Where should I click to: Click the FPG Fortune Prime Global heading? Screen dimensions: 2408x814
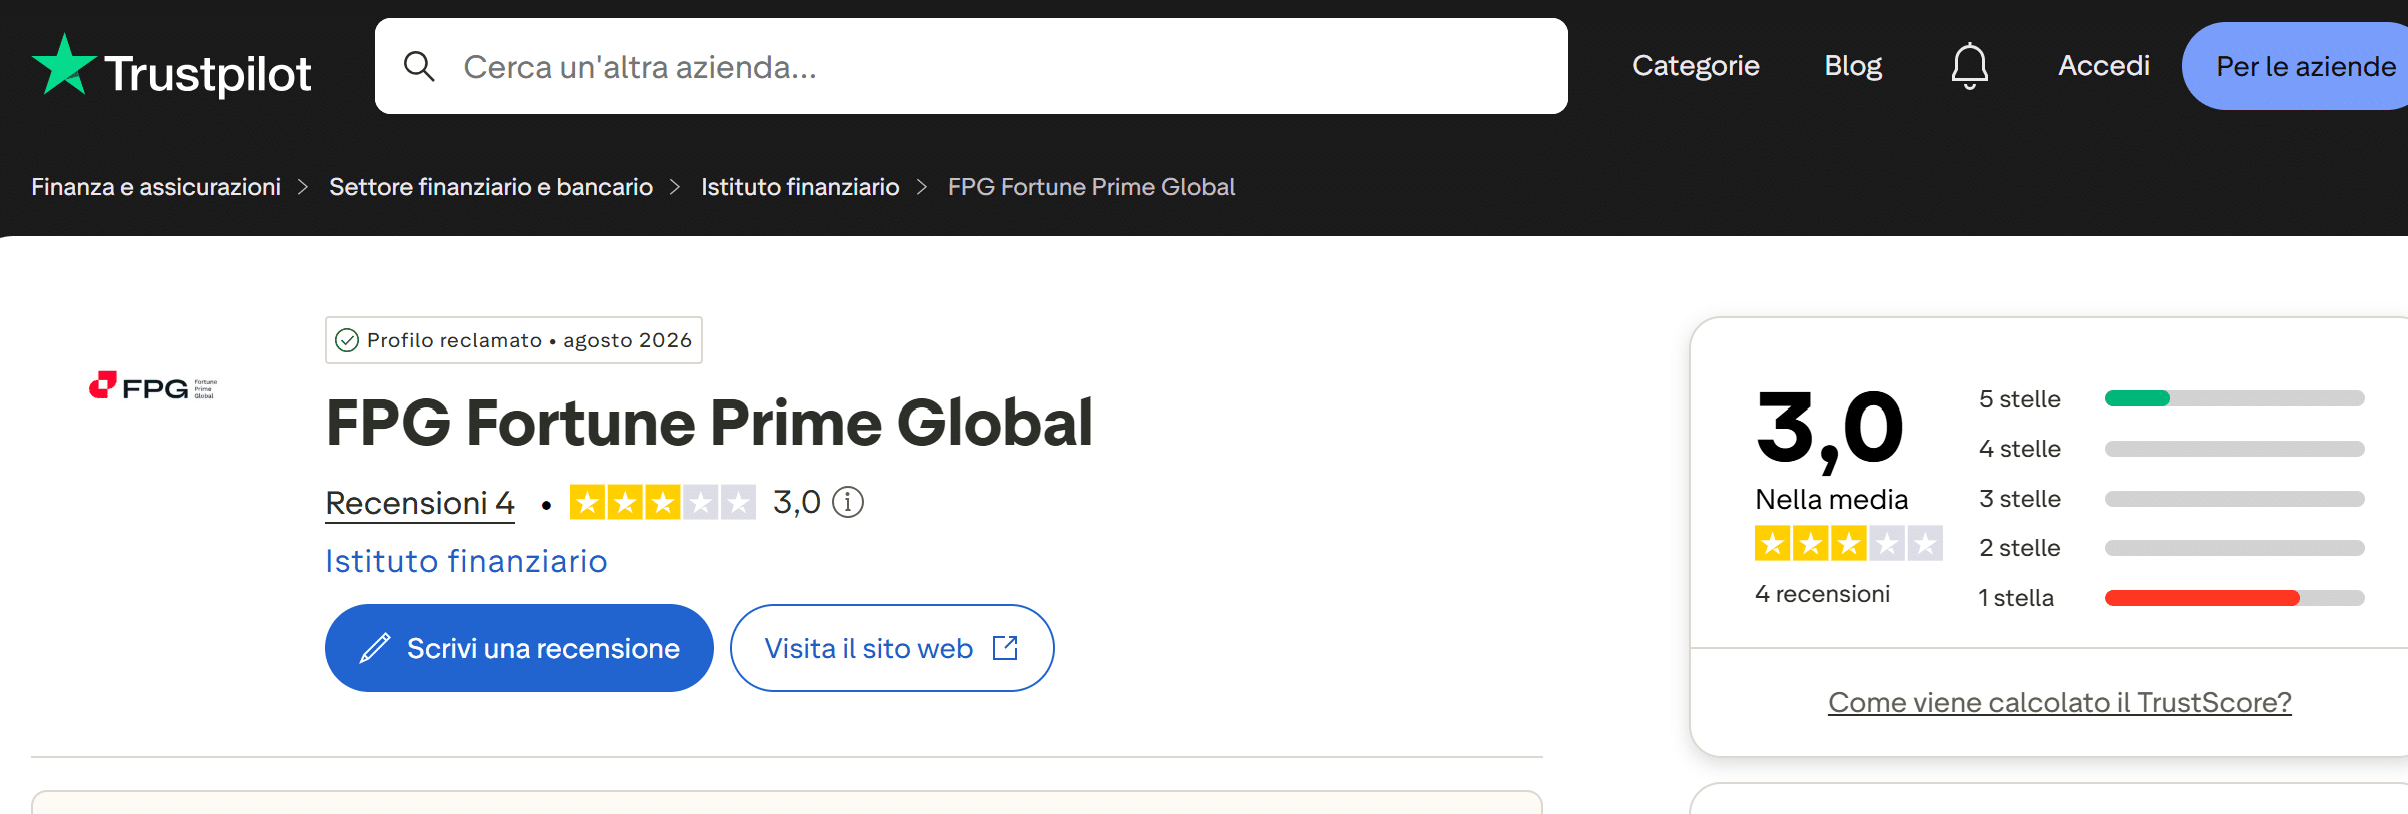709,423
